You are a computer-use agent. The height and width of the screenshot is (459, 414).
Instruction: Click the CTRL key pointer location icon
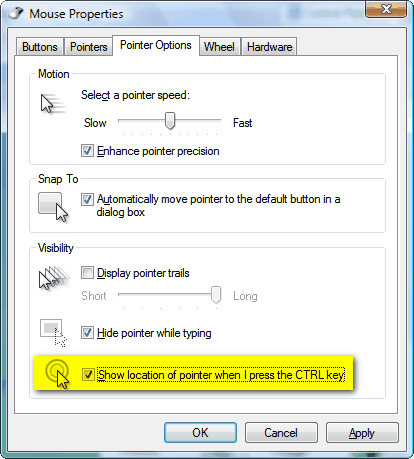click(x=58, y=374)
